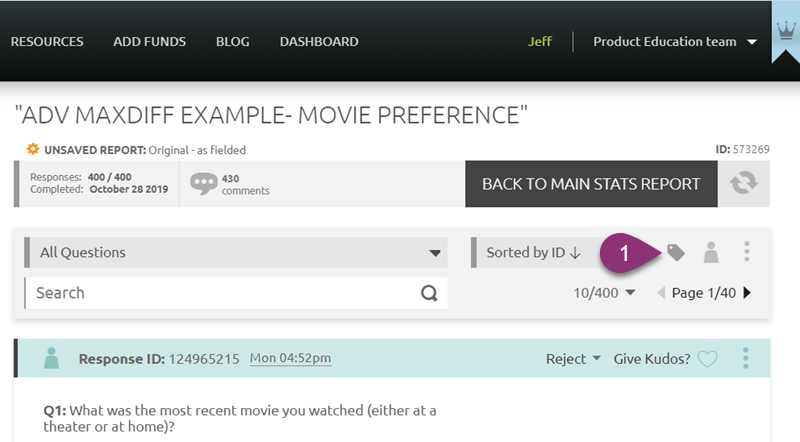Expand the All Questions dropdown

click(234, 253)
